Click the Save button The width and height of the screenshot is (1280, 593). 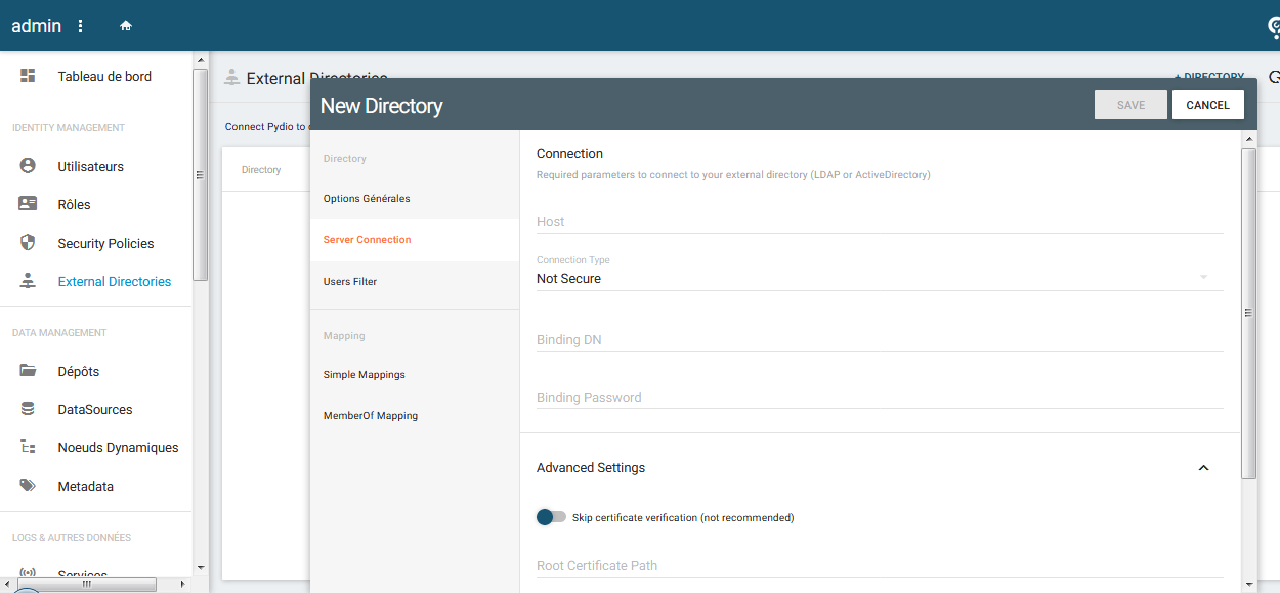click(1130, 105)
